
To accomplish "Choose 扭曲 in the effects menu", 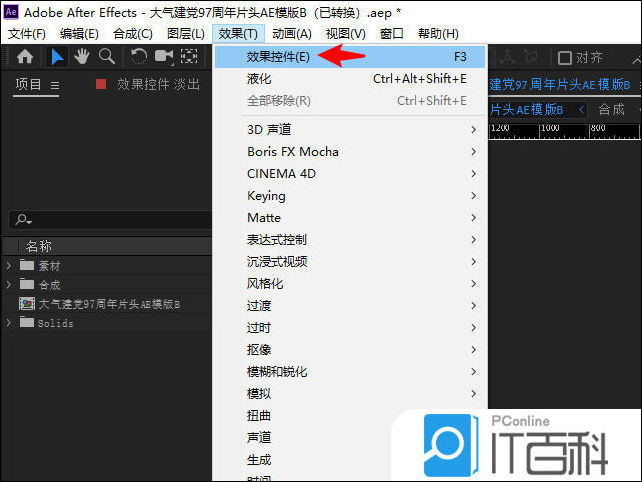I will 259,416.
